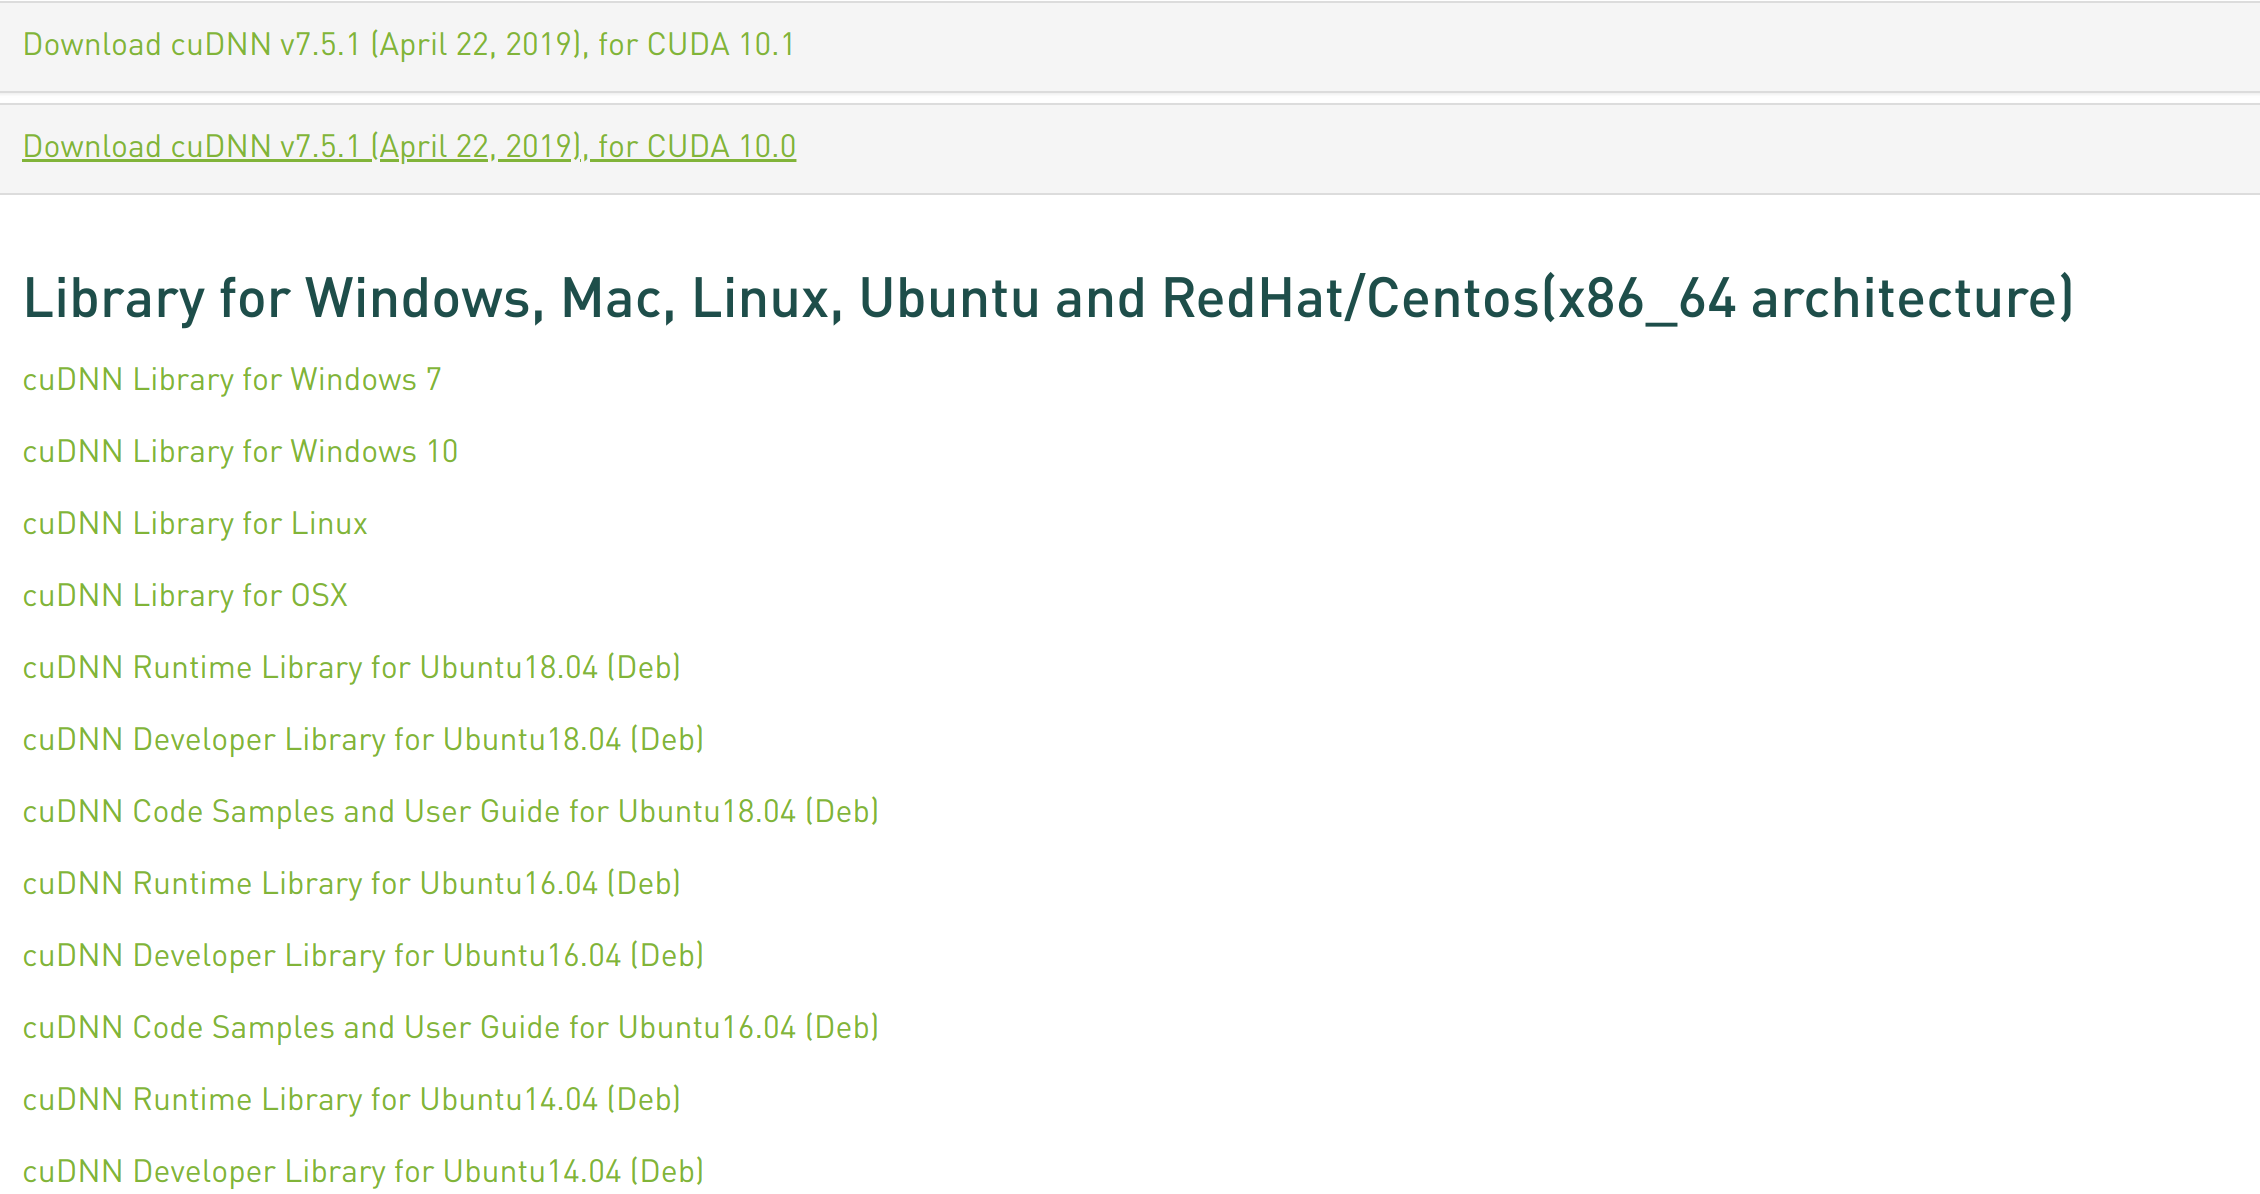Open cuDNN Library for OSX link
Screen dimensions: 2260x1194
click(185, 596)
